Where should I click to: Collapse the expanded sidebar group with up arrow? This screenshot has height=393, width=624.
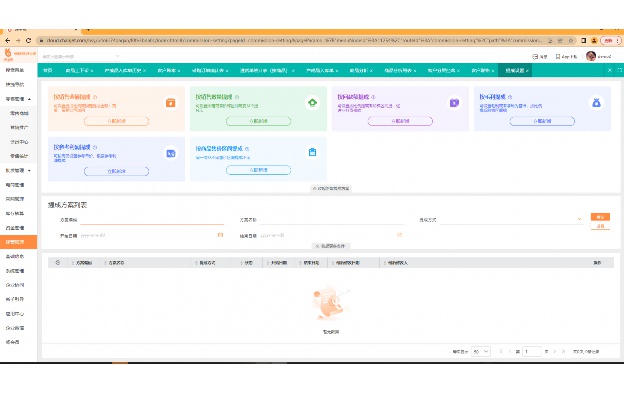29,99
